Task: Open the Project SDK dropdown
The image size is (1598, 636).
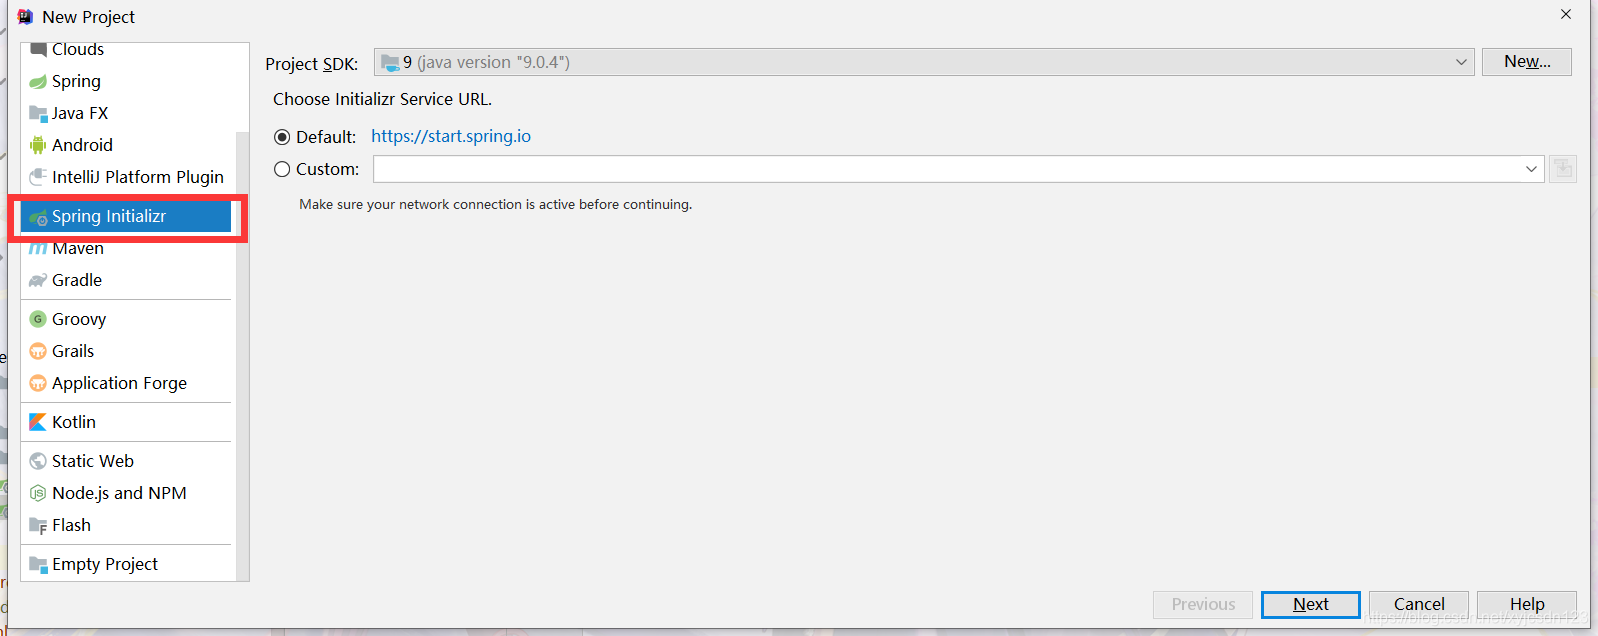Action: click(x=924, y=62)
